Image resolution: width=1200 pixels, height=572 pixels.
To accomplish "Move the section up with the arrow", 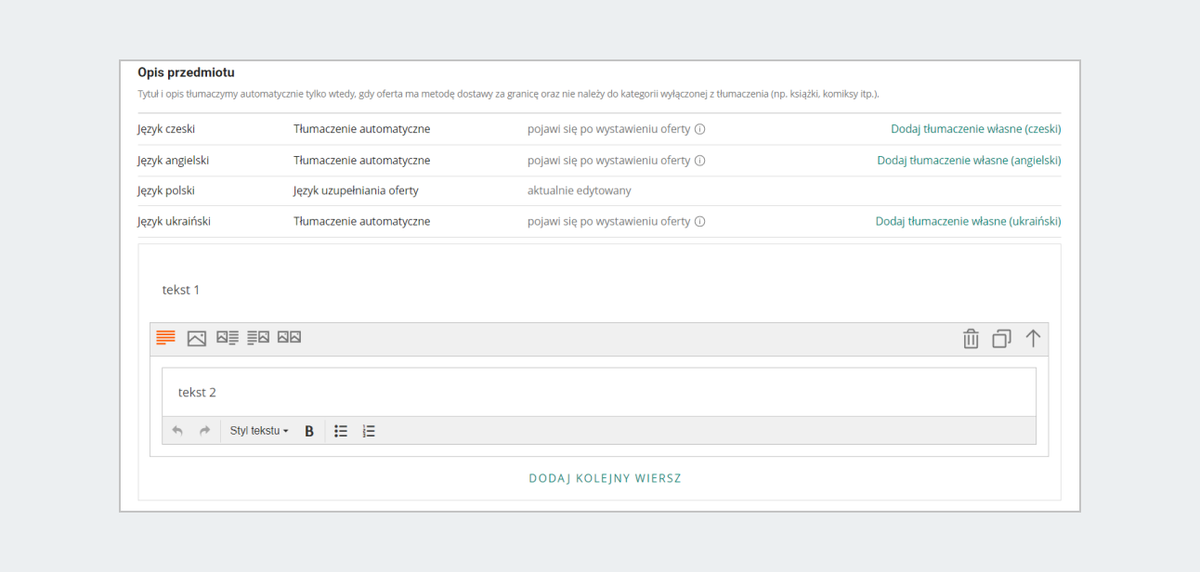I will pyautogui.click(x=1033, y=339).
